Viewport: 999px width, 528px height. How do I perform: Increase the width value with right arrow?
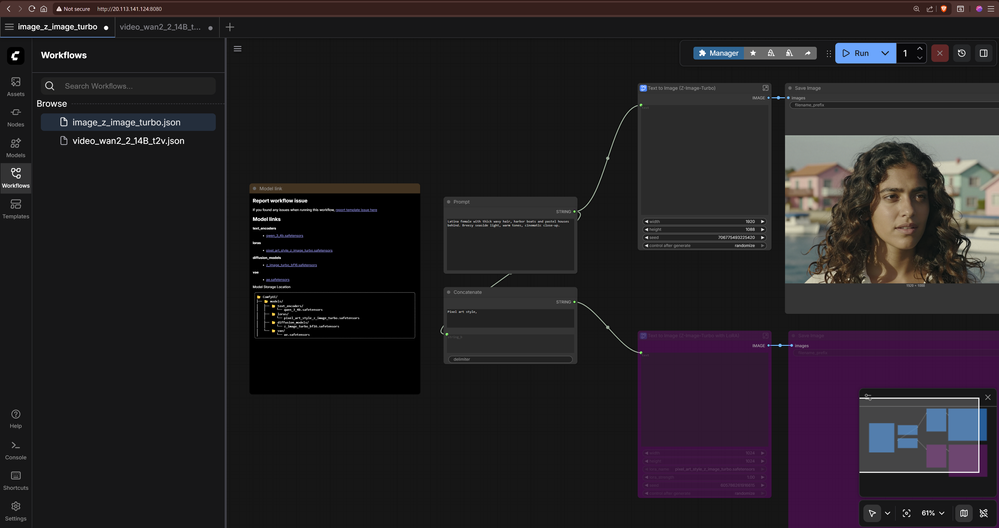tap(763, 221)
